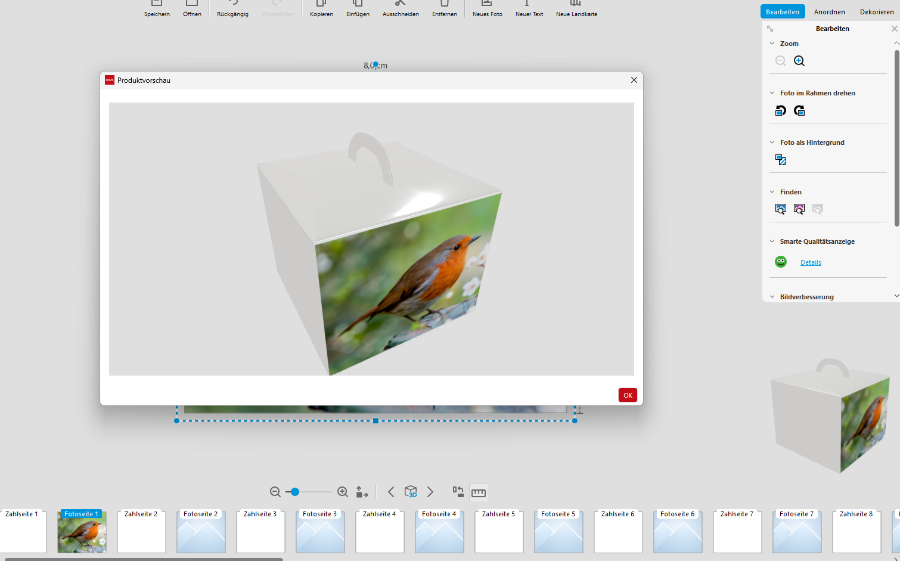Rotate photo in frame counterclockwise
The height and width of the screenshot is (561, 900).
(780, 111)
